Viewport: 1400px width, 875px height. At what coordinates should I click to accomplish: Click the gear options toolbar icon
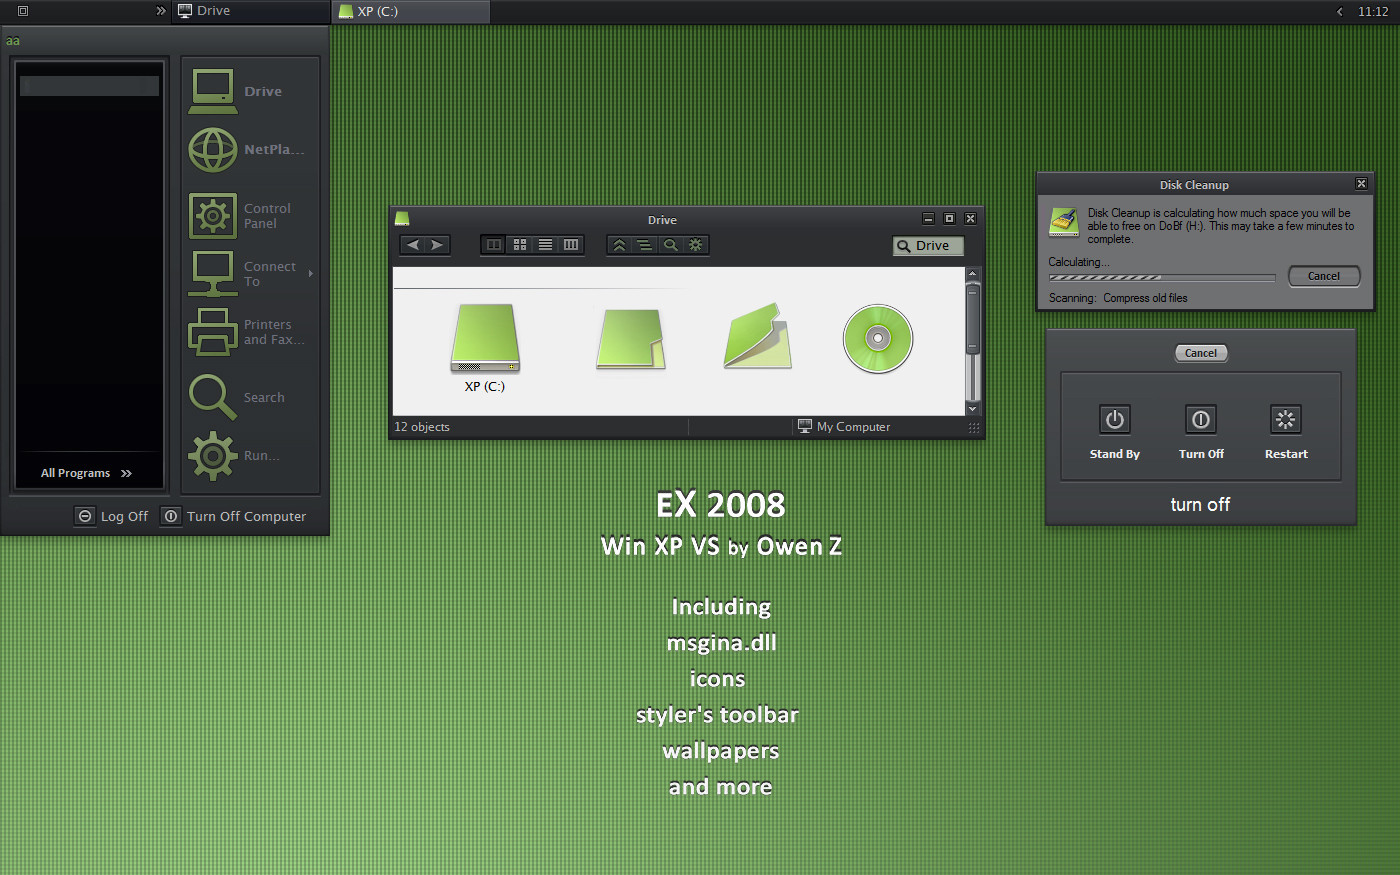pyautogui.click(x=696, y=245)
